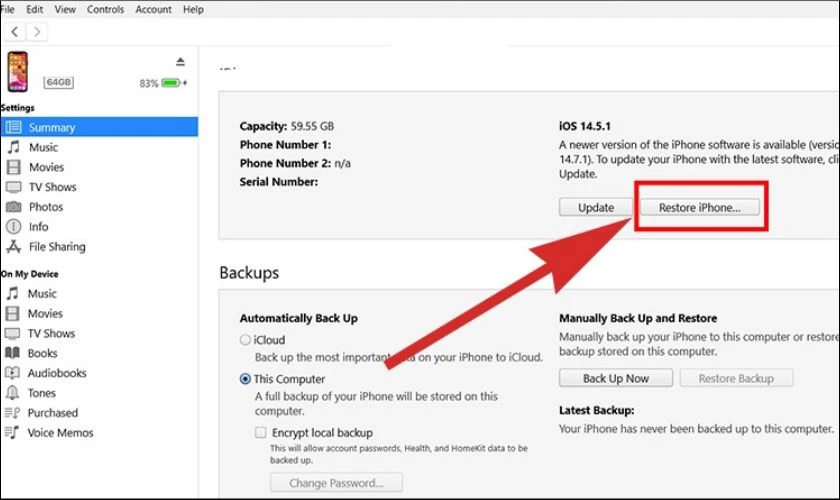This screenshot has height=500, width=840.
Task: Open Music under Settings
Action: [43, 147]
